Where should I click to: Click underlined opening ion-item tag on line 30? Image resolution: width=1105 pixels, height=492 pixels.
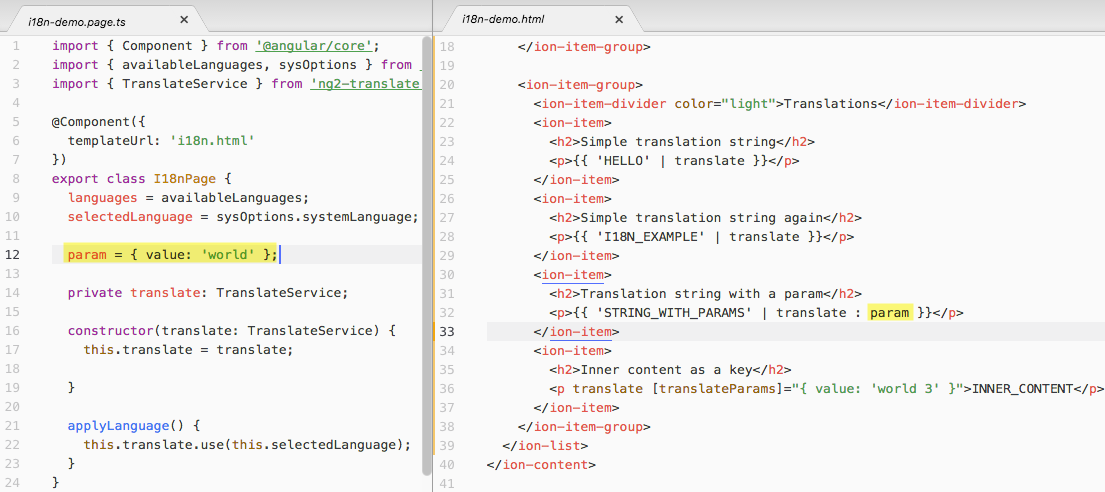(x=573, y=274)
